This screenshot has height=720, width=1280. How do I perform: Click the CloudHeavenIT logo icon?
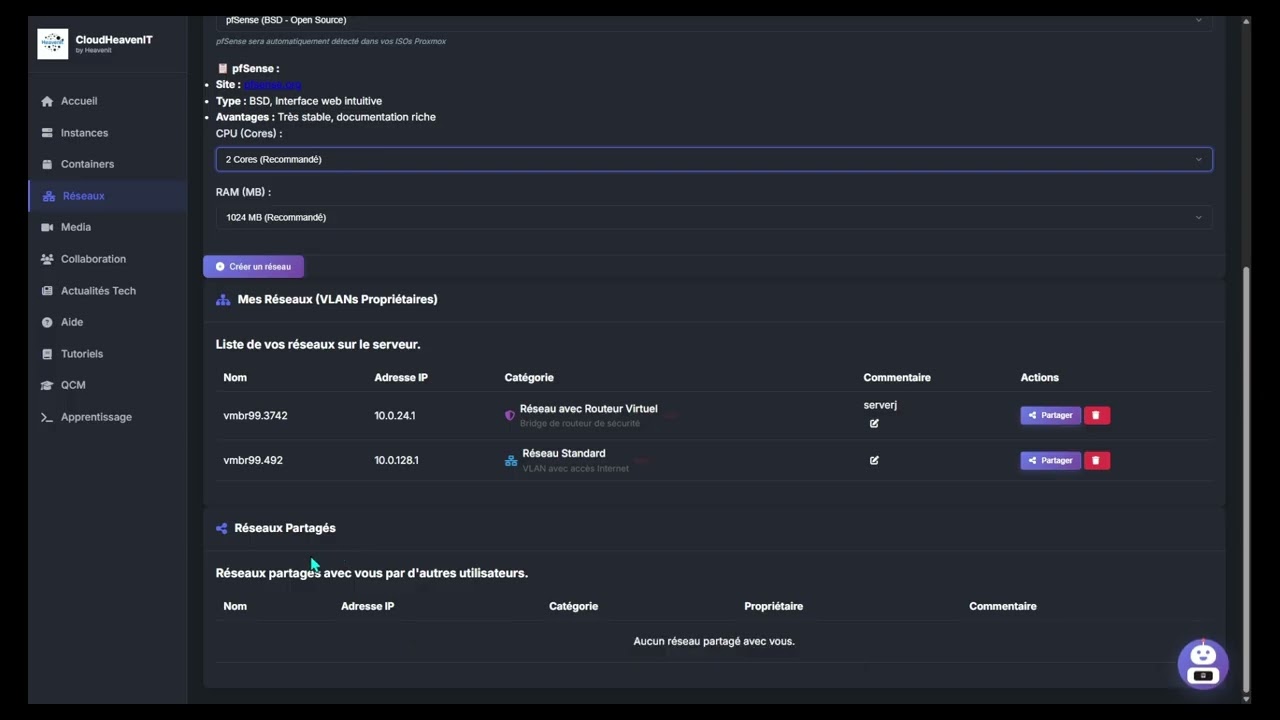(x=53, y=44)
